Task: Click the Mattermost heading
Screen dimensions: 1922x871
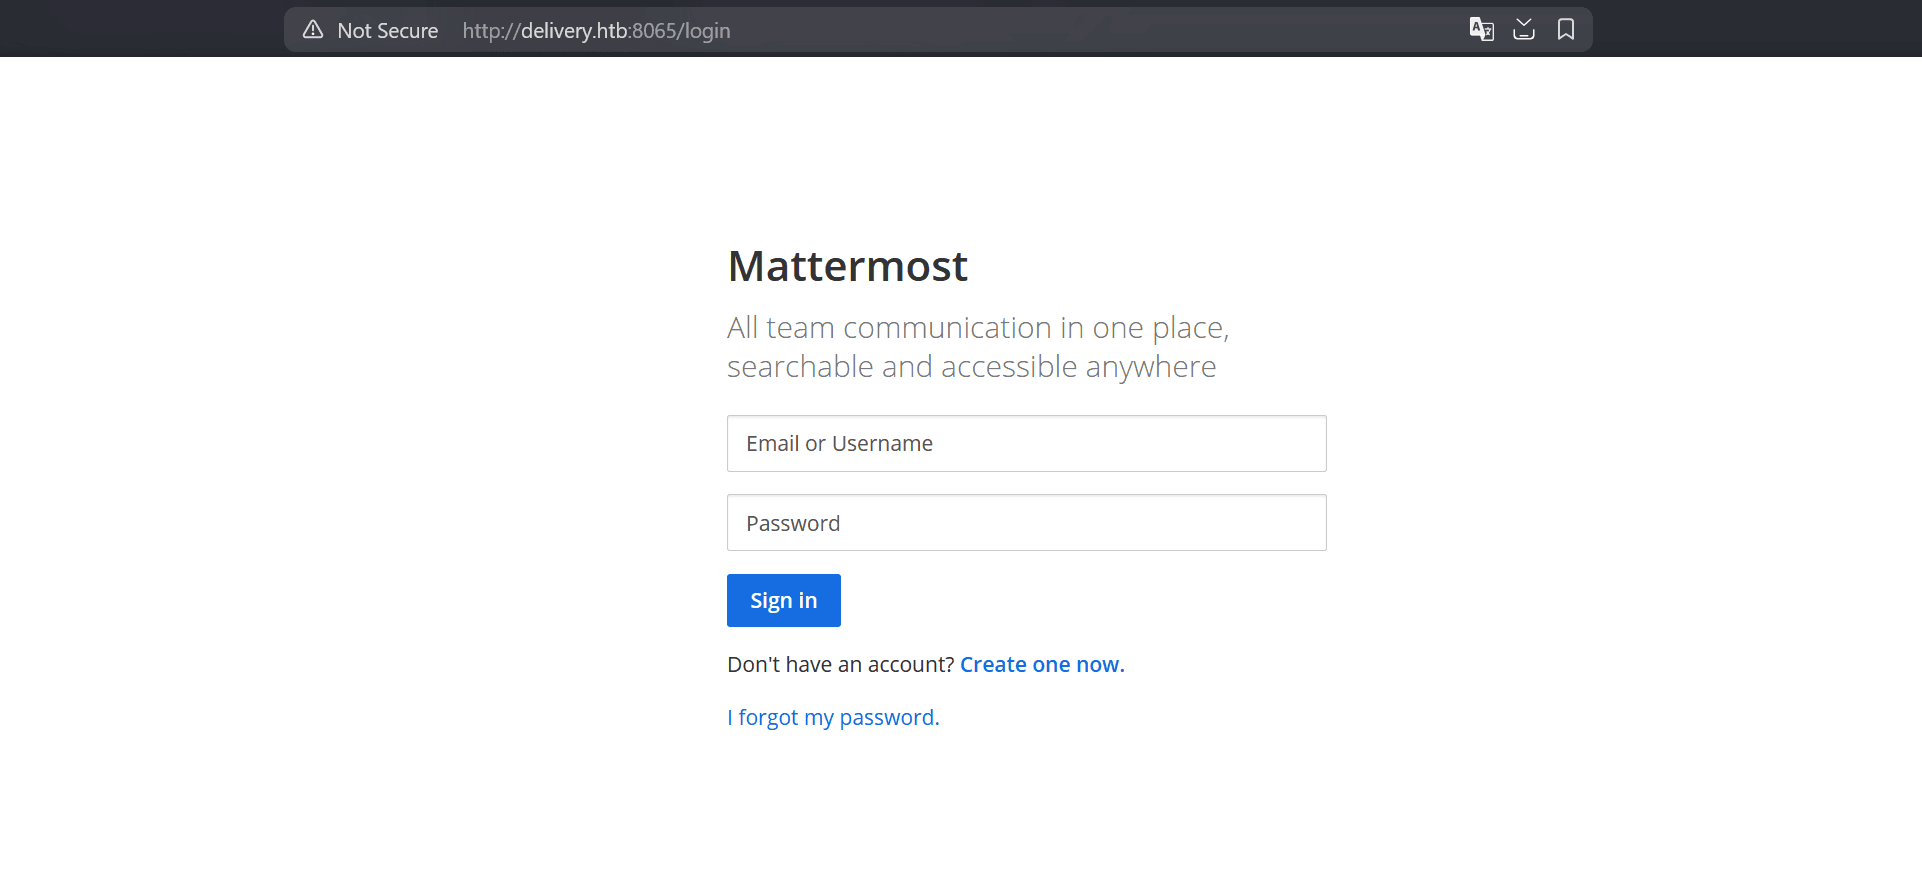Action: point(847,266)
